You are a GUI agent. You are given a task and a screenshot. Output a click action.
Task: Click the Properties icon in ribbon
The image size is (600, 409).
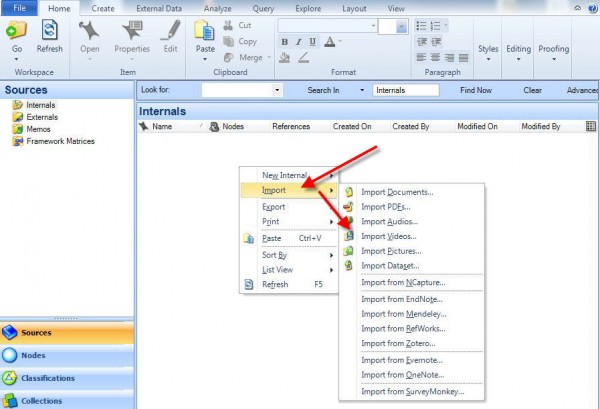point(132,31)
